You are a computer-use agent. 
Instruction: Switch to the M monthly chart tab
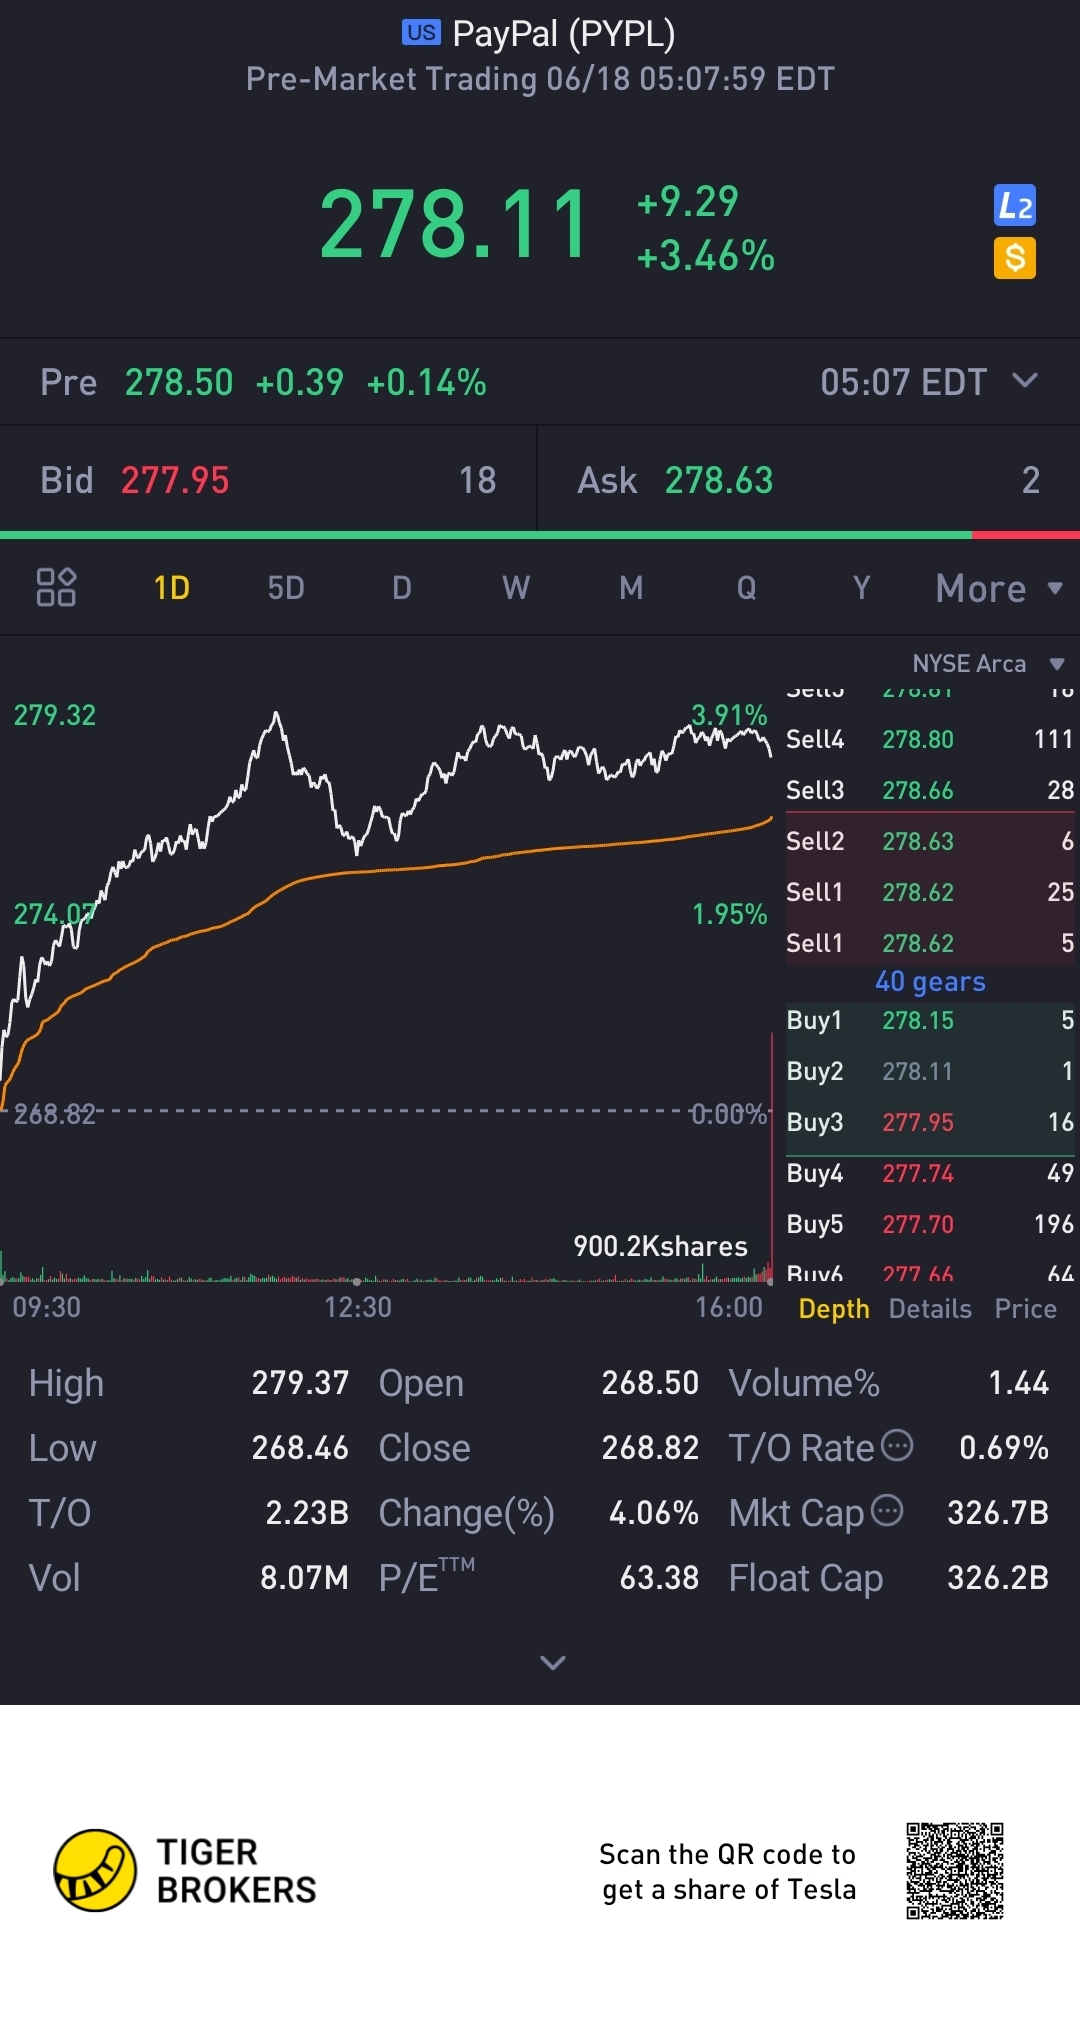(631, 588)
